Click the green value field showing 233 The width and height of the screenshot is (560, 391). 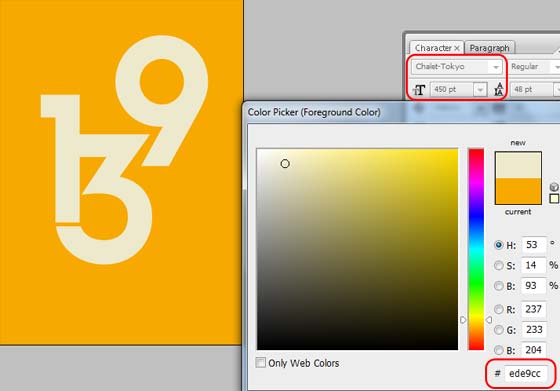pyautogui.click(x=534, y=330)
